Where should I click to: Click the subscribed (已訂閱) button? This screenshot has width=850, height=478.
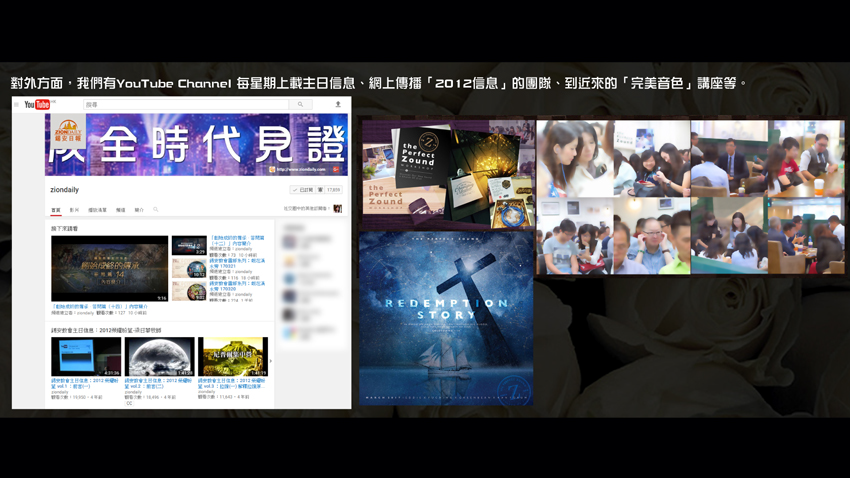[x=303, y=190]
